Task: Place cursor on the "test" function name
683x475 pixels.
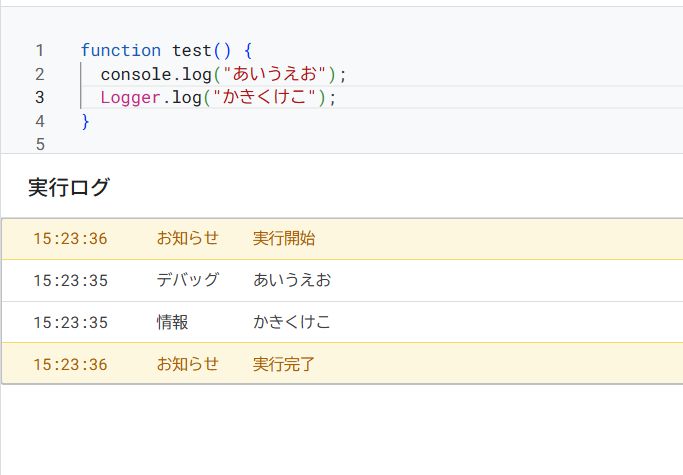Action: 191,50
